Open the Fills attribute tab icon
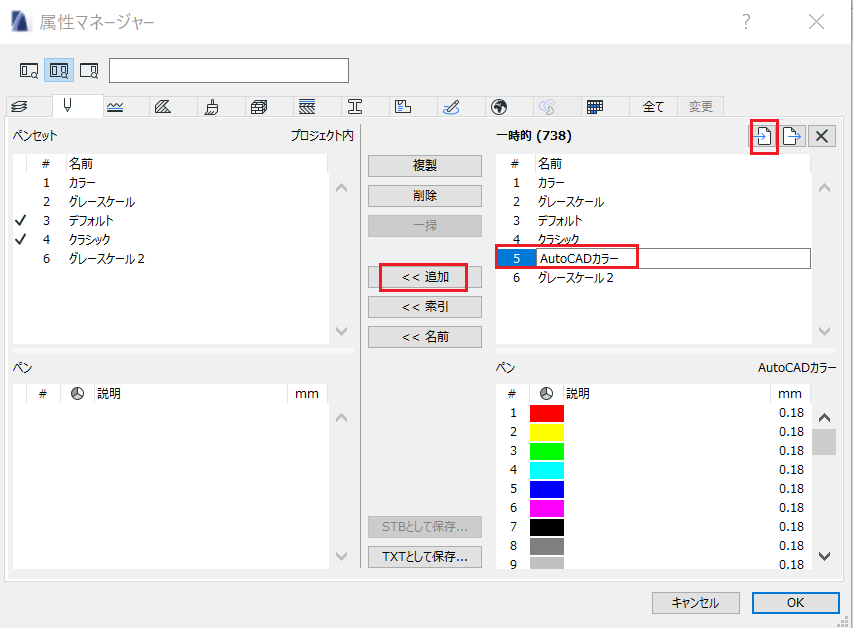The width and height of the screenshot is (853, 628). tap(163, 107)
